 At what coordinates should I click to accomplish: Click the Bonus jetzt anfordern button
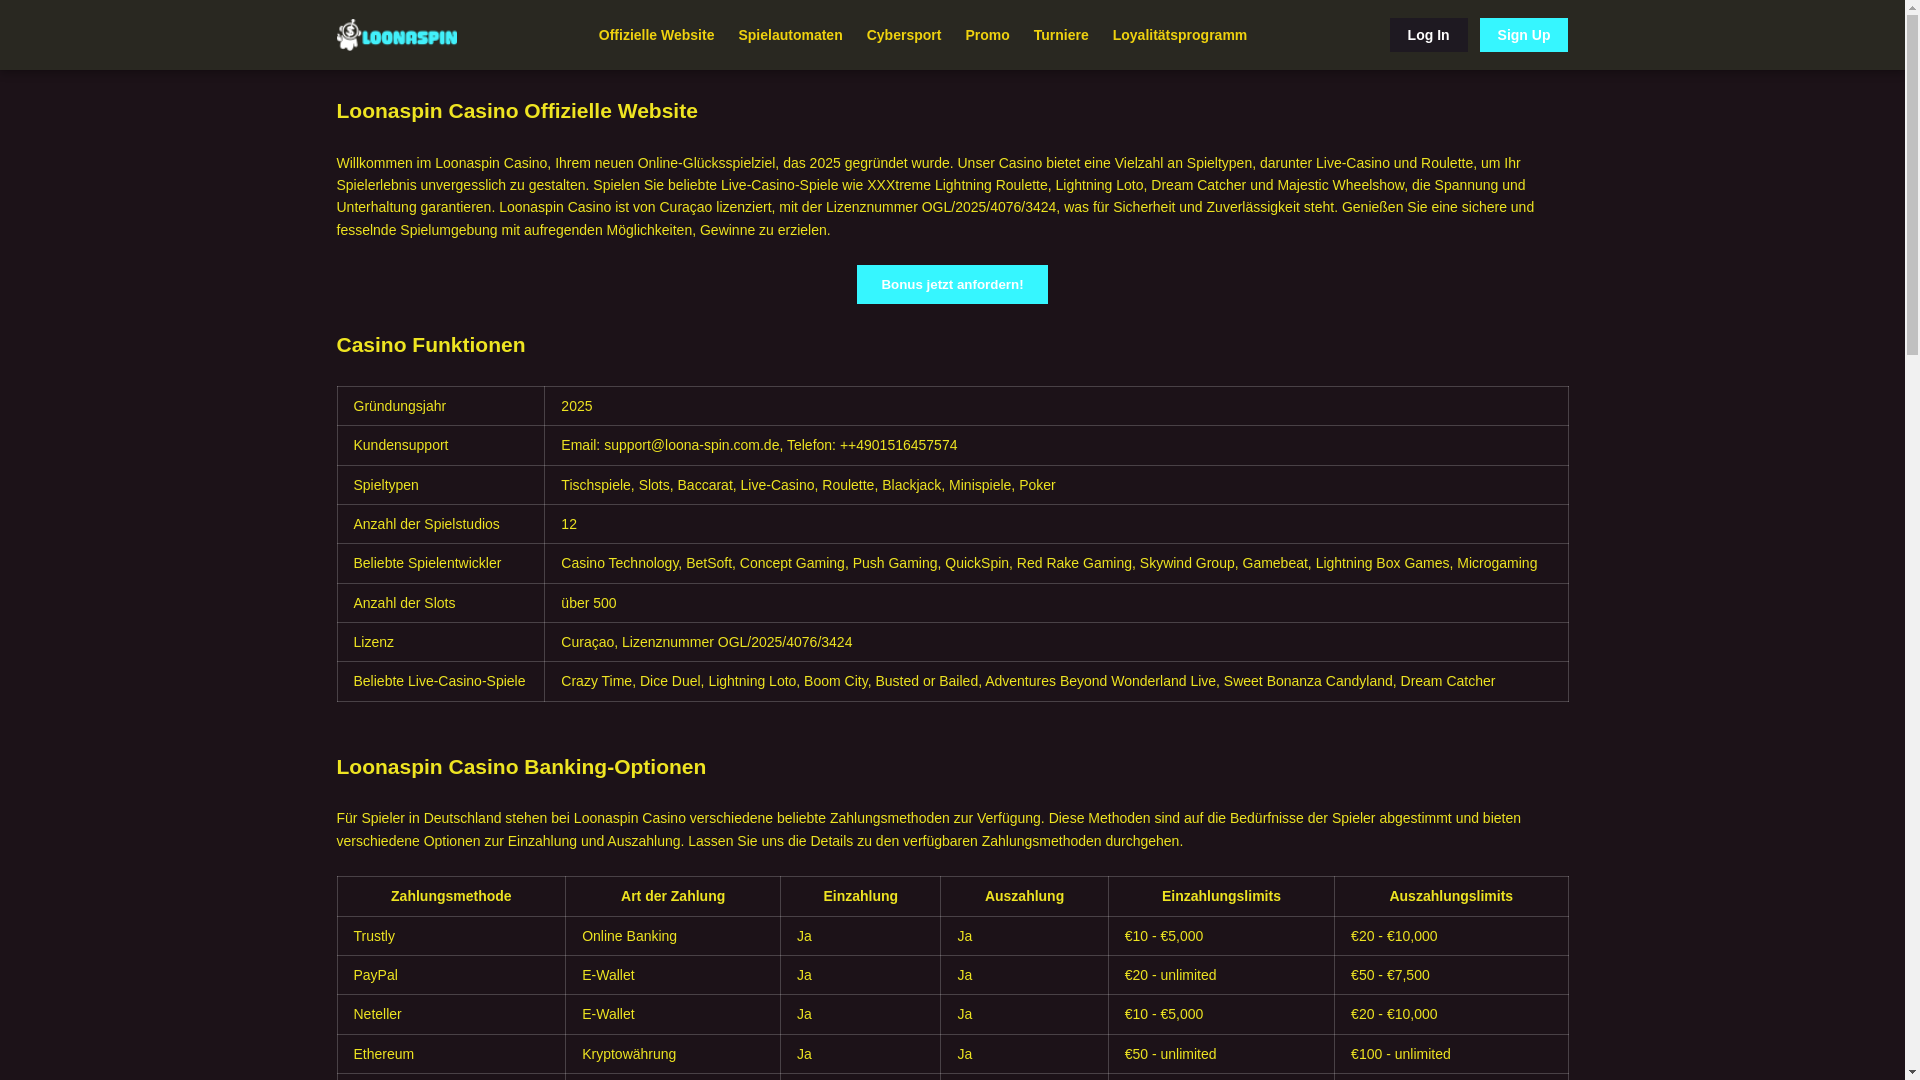[952, 284]
